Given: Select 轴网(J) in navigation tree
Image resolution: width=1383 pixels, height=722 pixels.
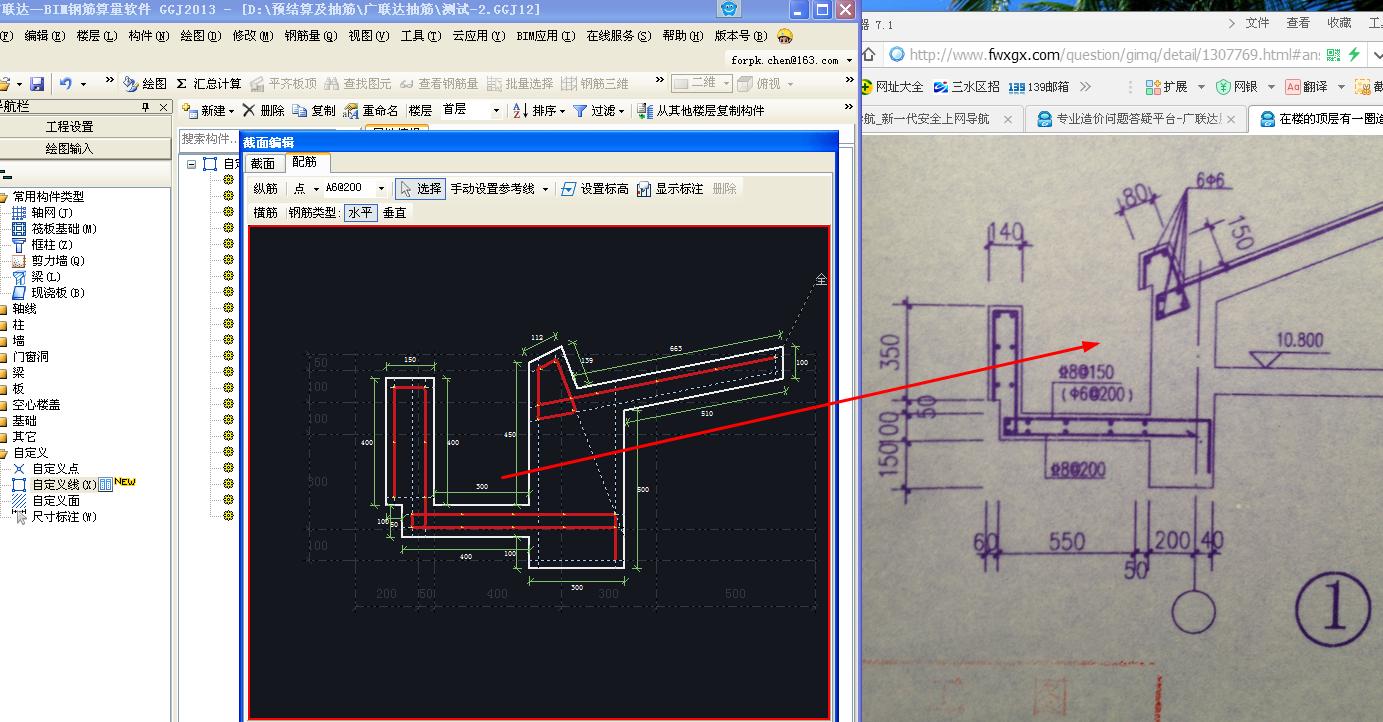Looking at the screenshot, I should click(x=43, y=213).
